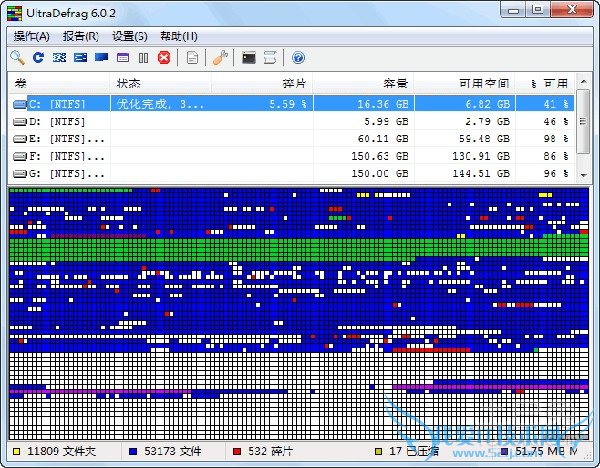
Task: Run Full optimization from the toolbar
Action: [x=101, y=58]
